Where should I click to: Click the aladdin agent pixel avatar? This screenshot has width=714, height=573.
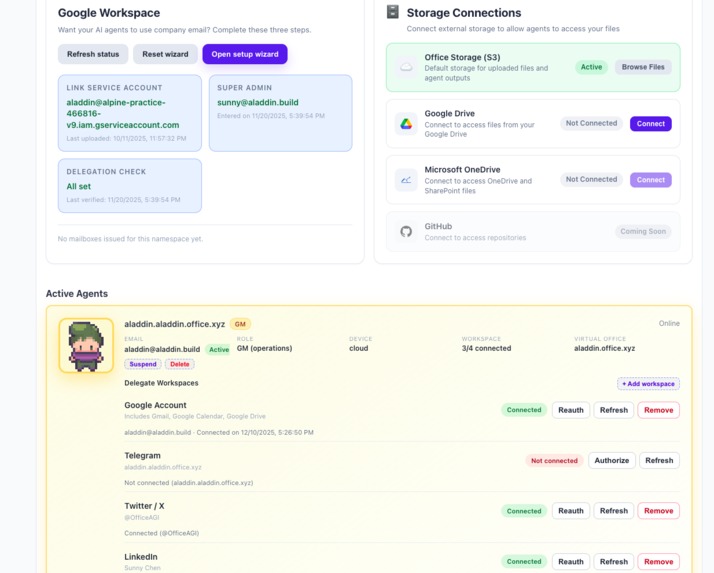coord(86,345)
